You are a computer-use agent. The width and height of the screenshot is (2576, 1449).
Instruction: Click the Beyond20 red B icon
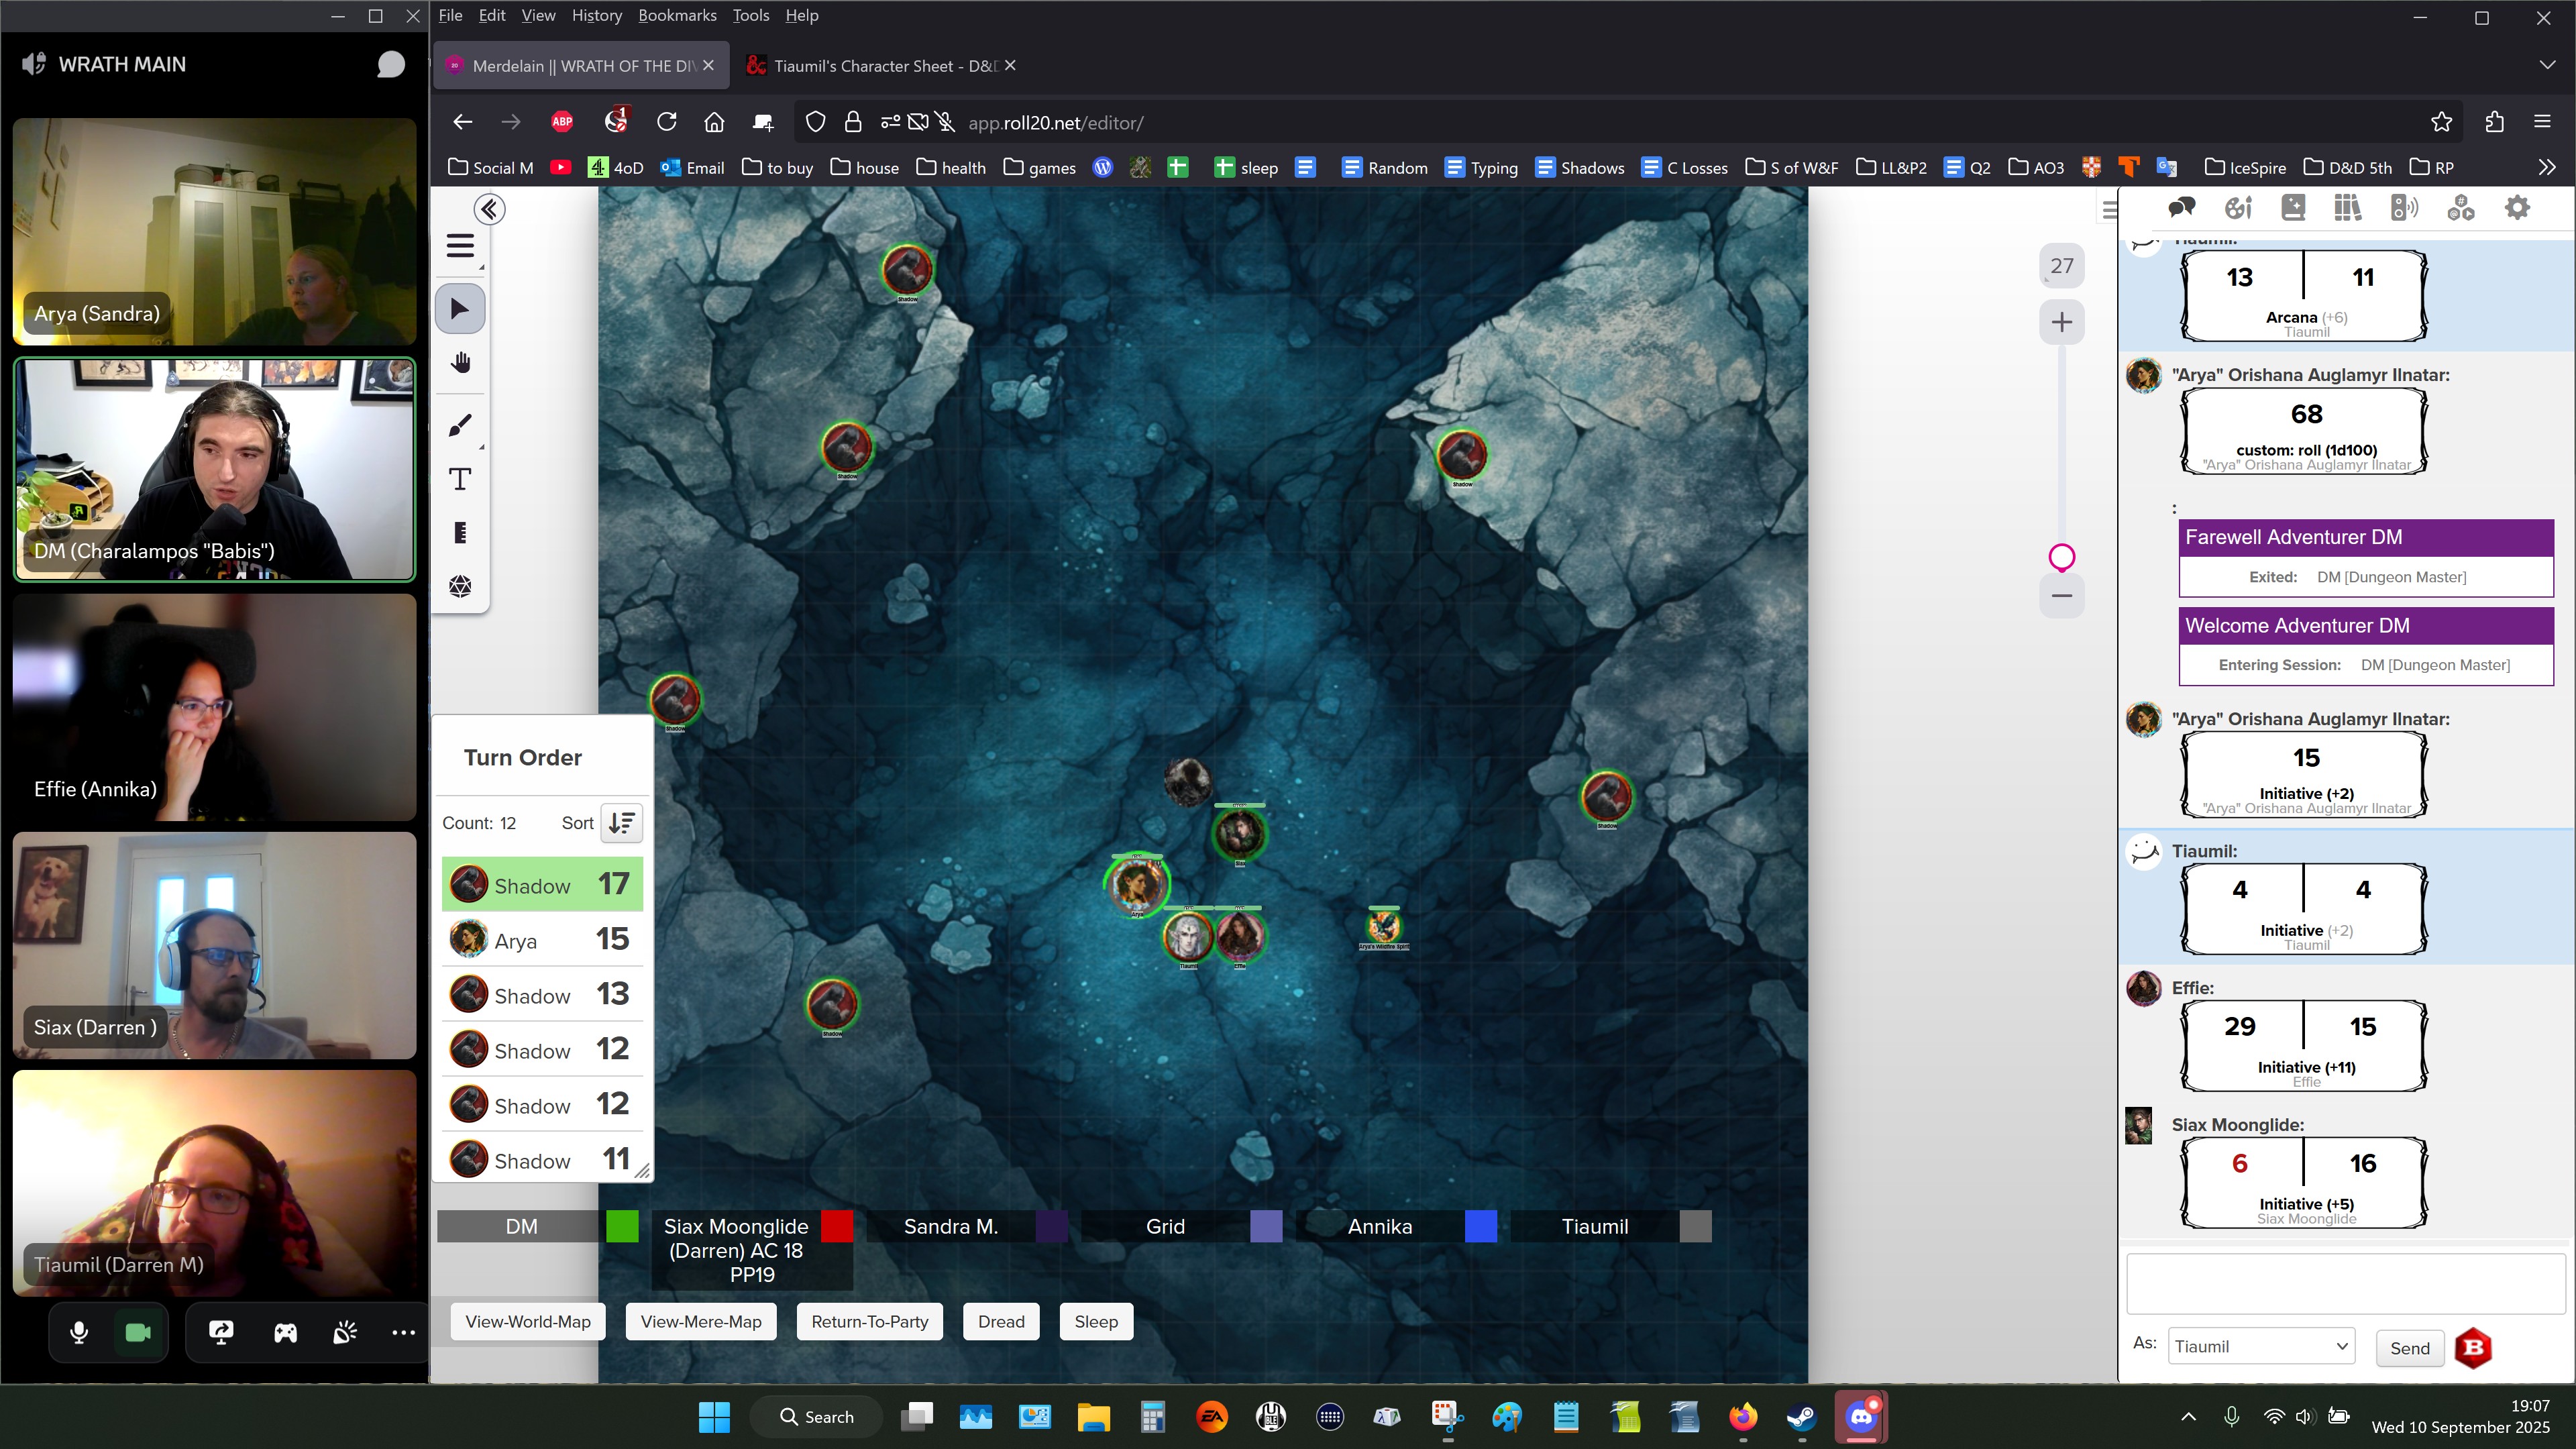2473,1348
